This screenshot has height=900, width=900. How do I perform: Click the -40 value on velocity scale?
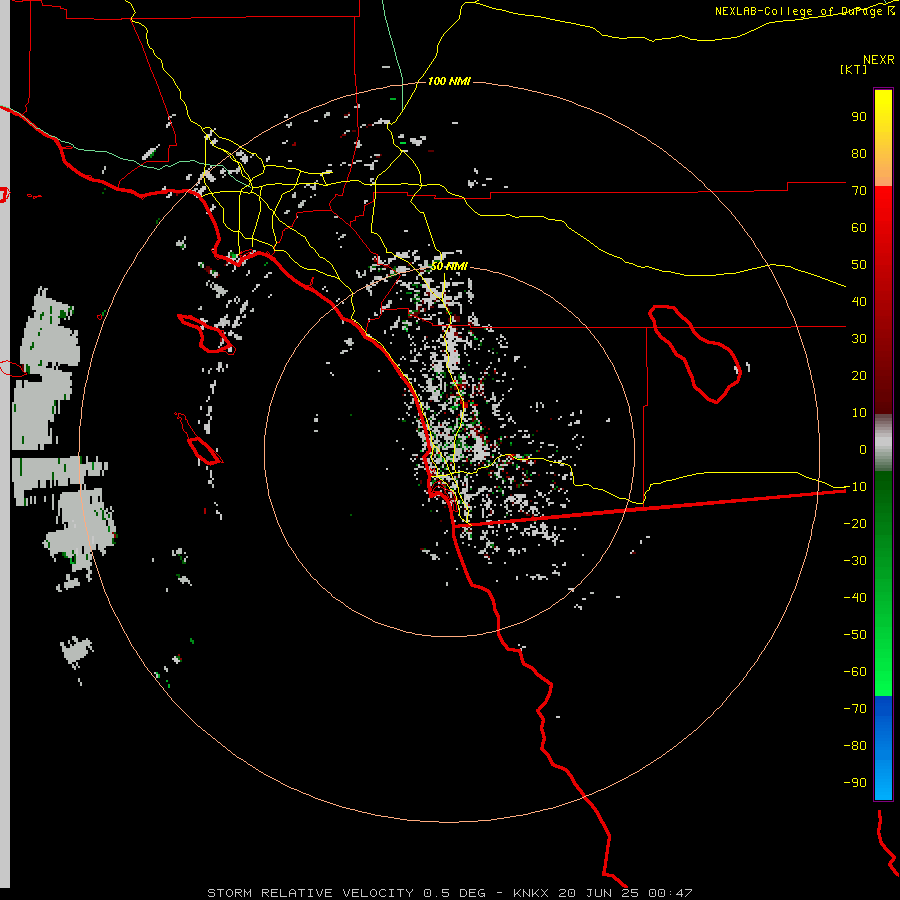pyautogui.click(x=855, y=598)
